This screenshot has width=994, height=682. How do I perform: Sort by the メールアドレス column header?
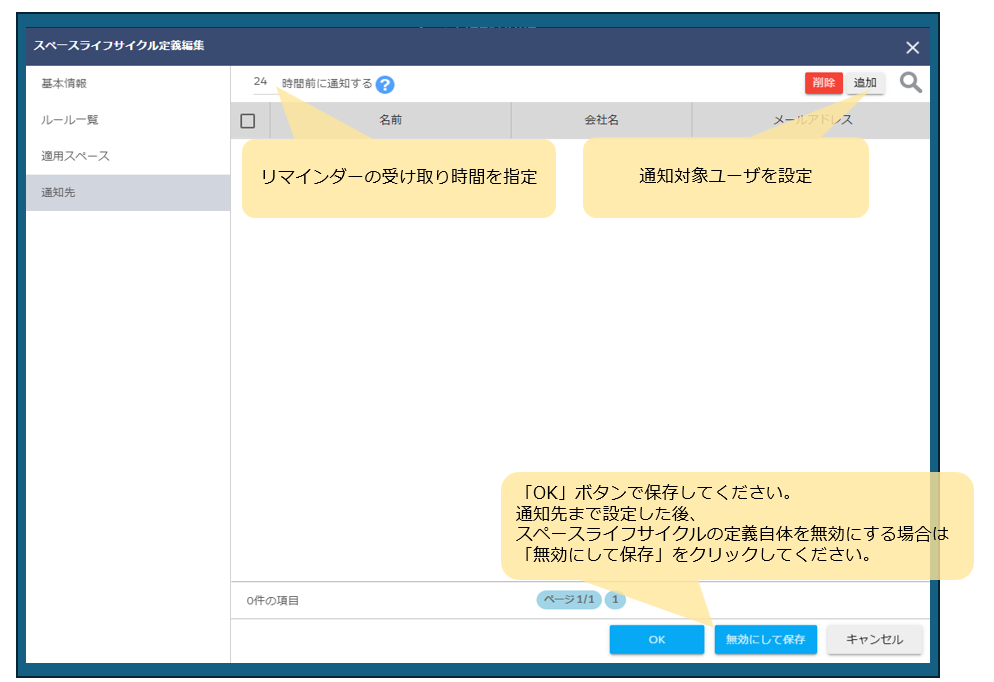(x=812, y=120)
